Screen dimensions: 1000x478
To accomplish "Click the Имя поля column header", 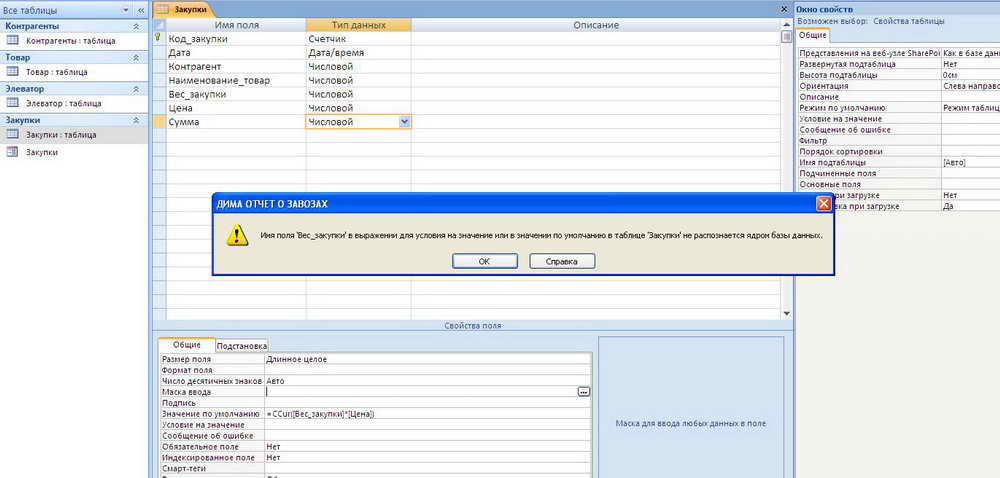I will click(x=236, y=25).
